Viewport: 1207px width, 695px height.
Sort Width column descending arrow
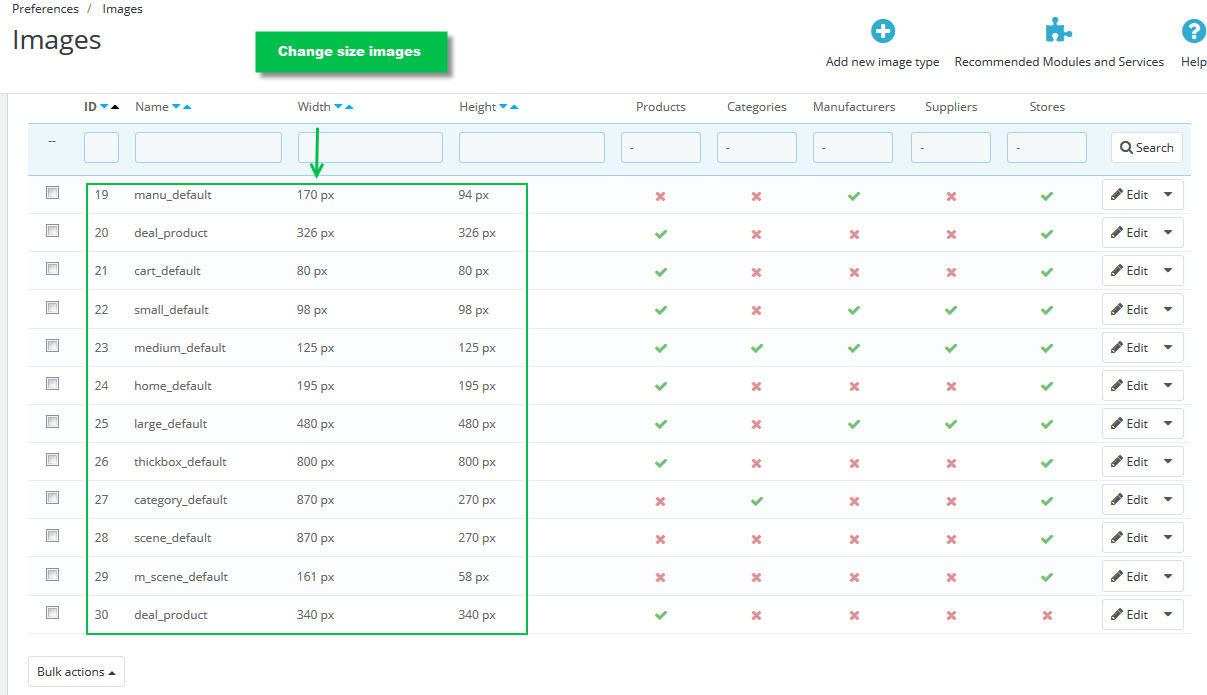click(338, 107)
